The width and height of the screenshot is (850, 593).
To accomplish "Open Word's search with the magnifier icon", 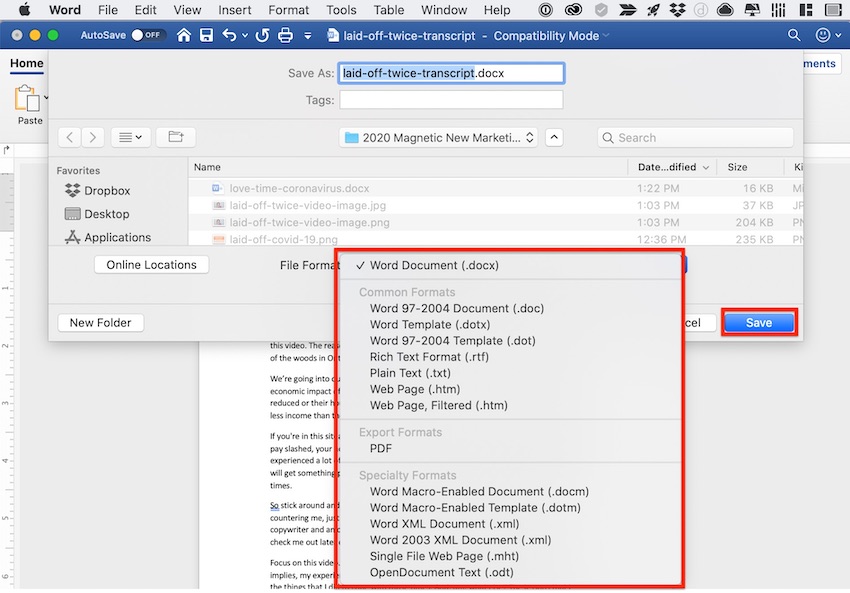I will (793, 35).
